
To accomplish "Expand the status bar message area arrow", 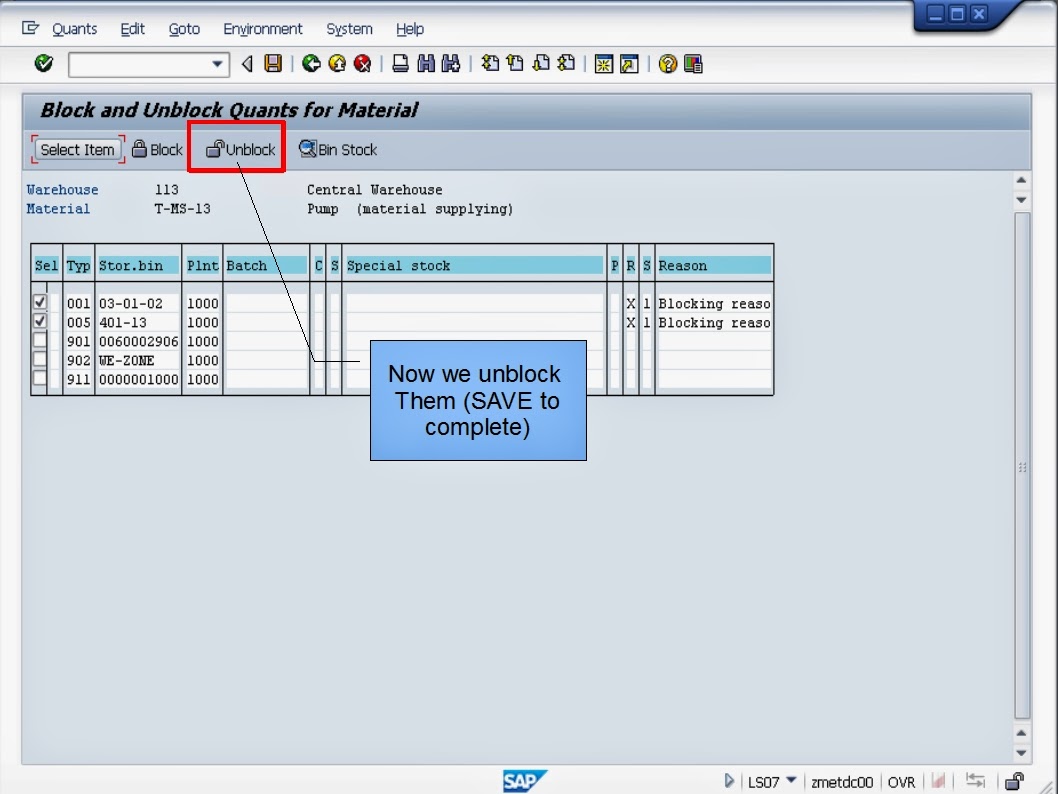I will (x=730, y=782).
